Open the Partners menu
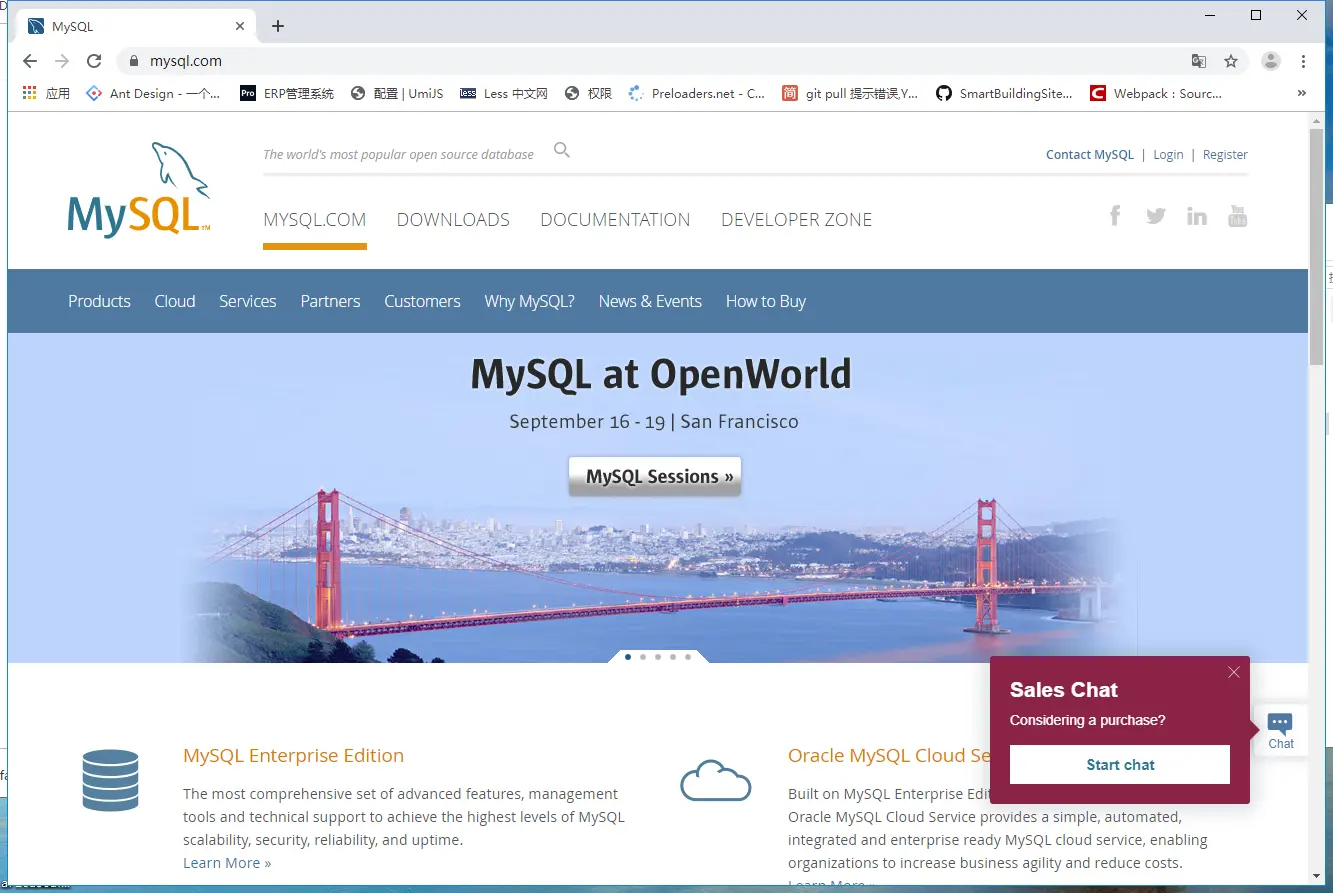This screenshot has height=893, width=1333. (330, 301)
